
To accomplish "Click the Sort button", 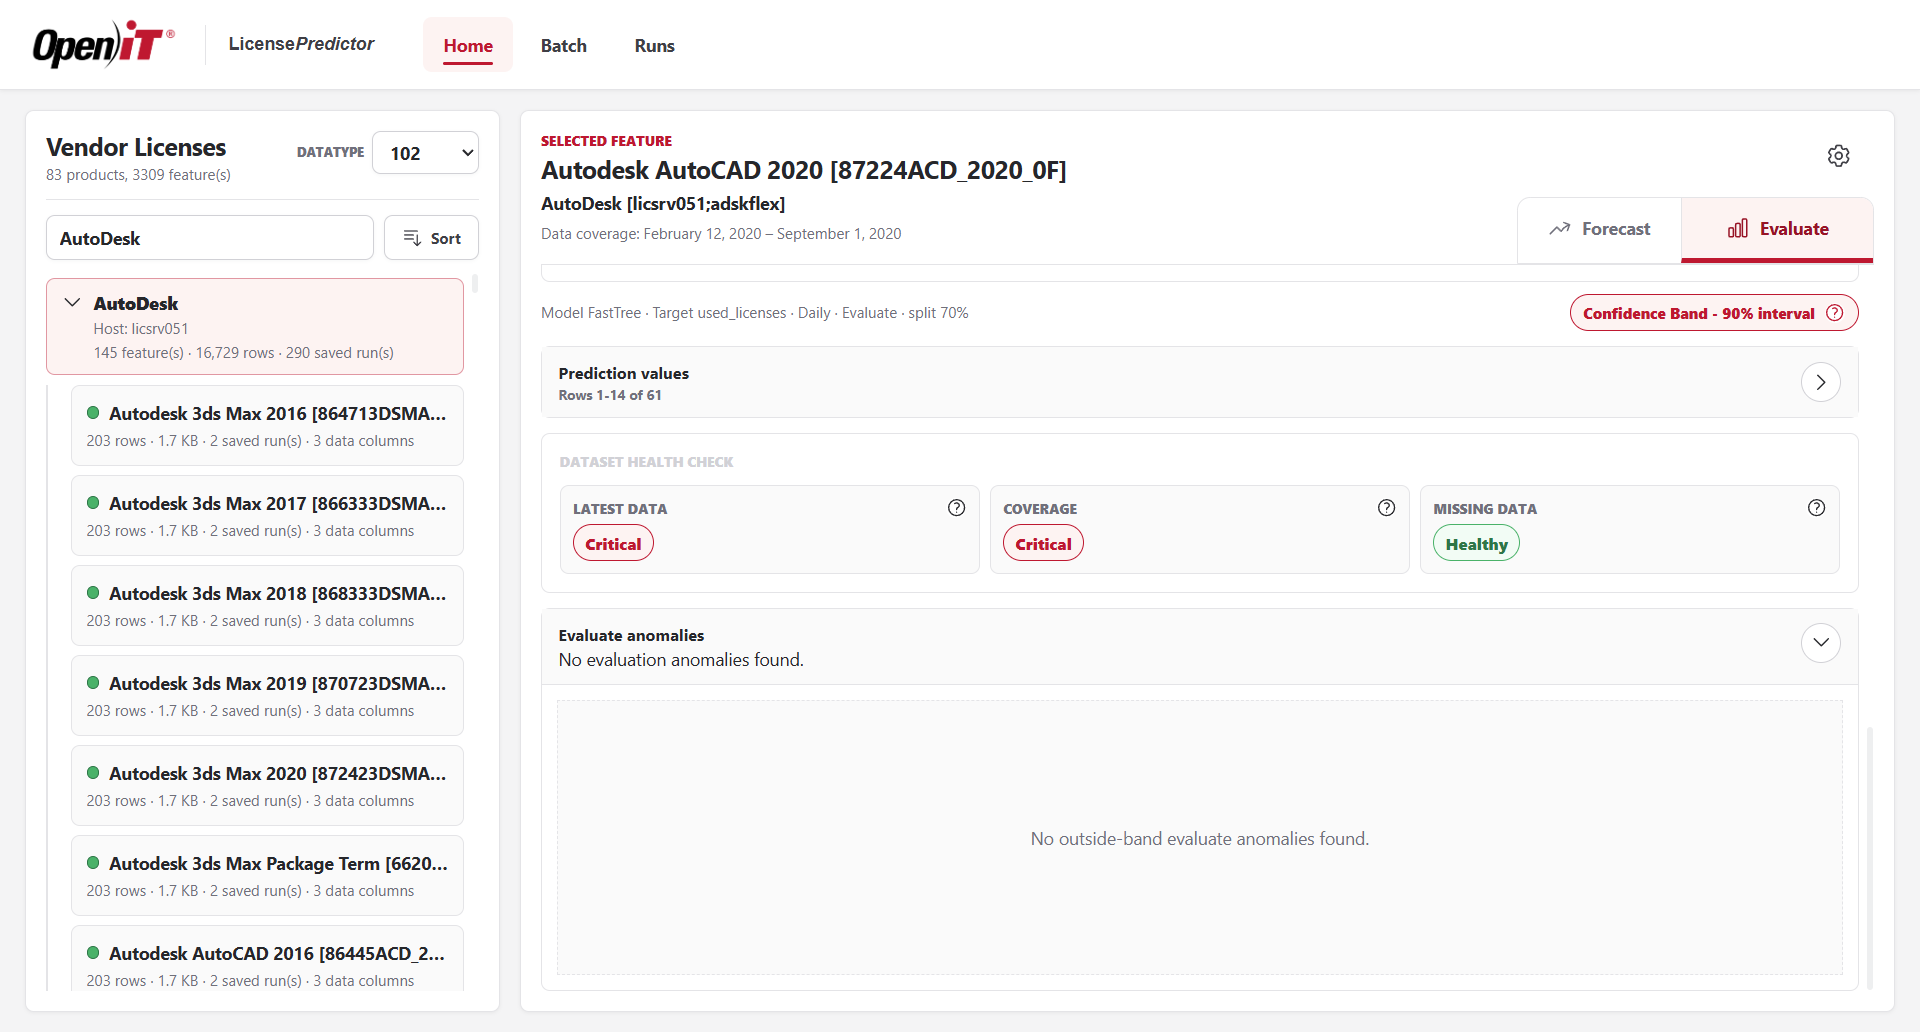I will [x=431, y=238].
